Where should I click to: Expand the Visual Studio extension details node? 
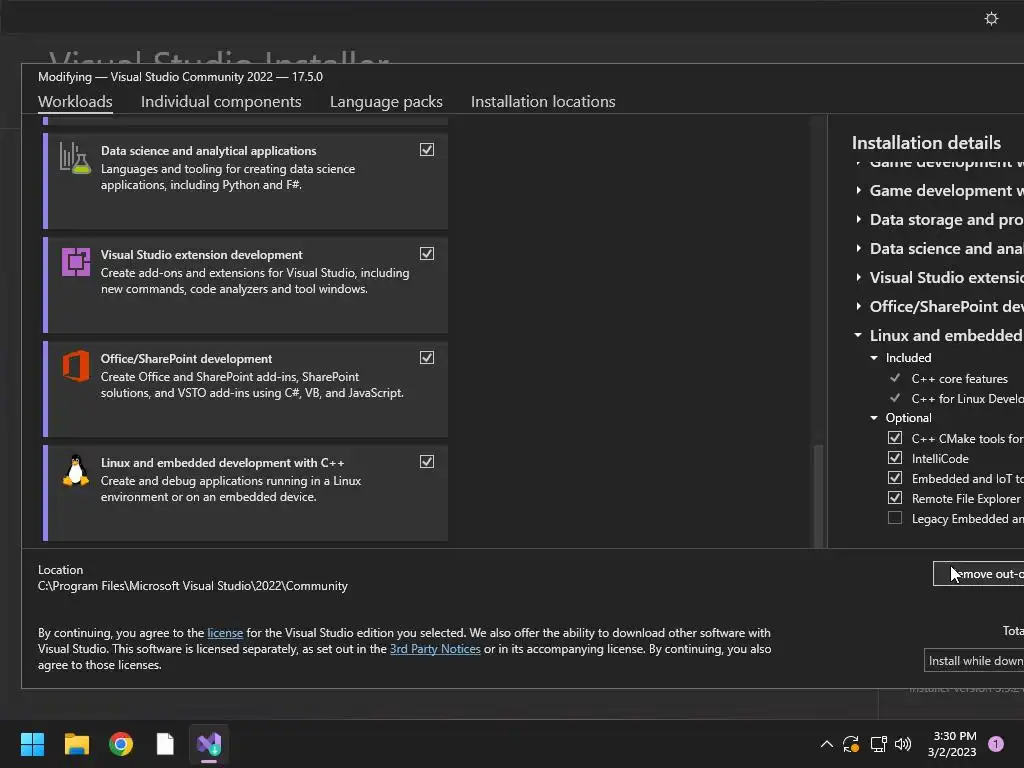click(x=859, y=278)
